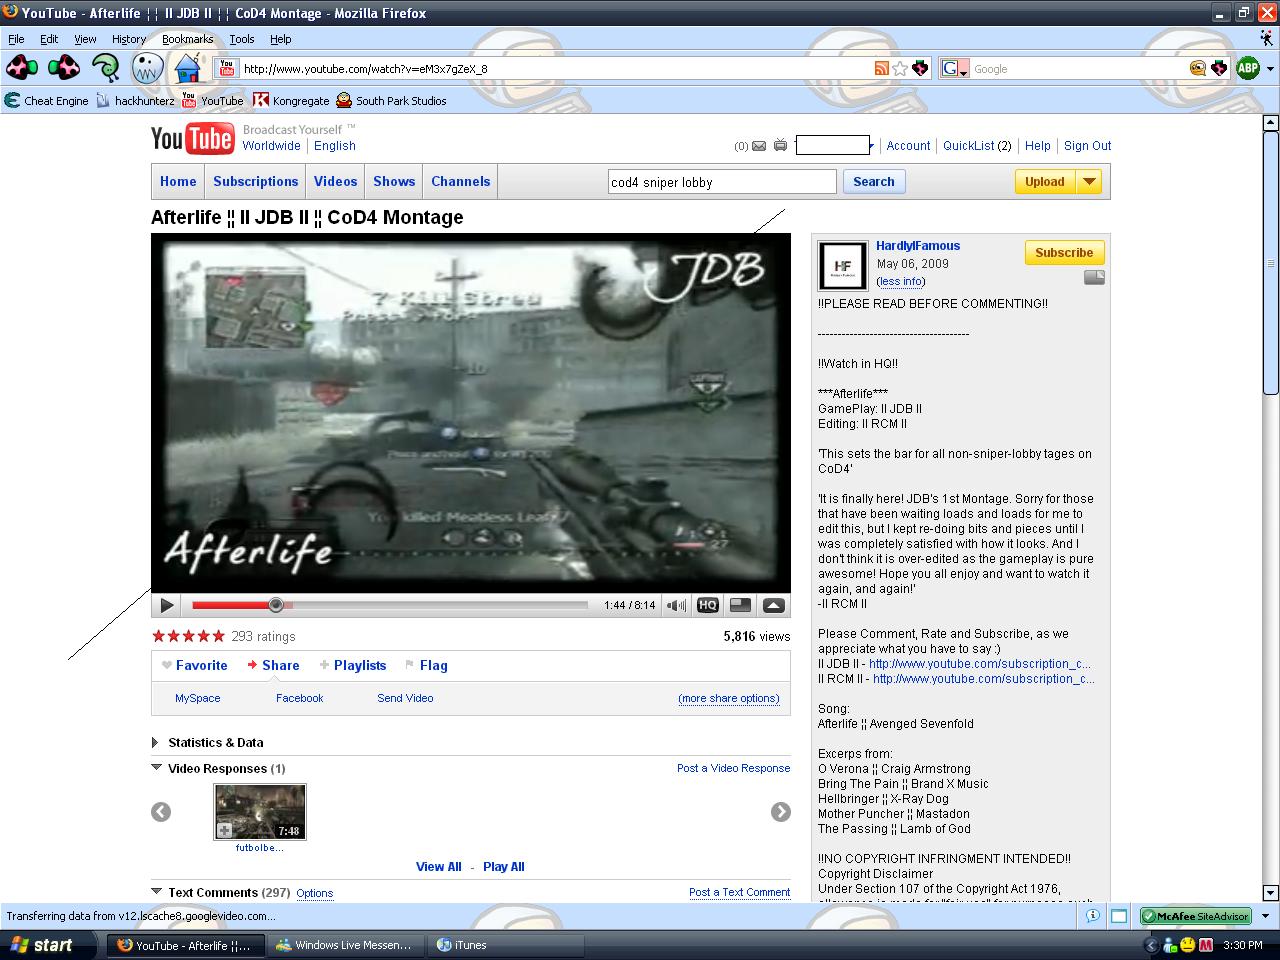1280x960 pixels.
Task: Toggle HQ video quality
Action: point(708,605)
